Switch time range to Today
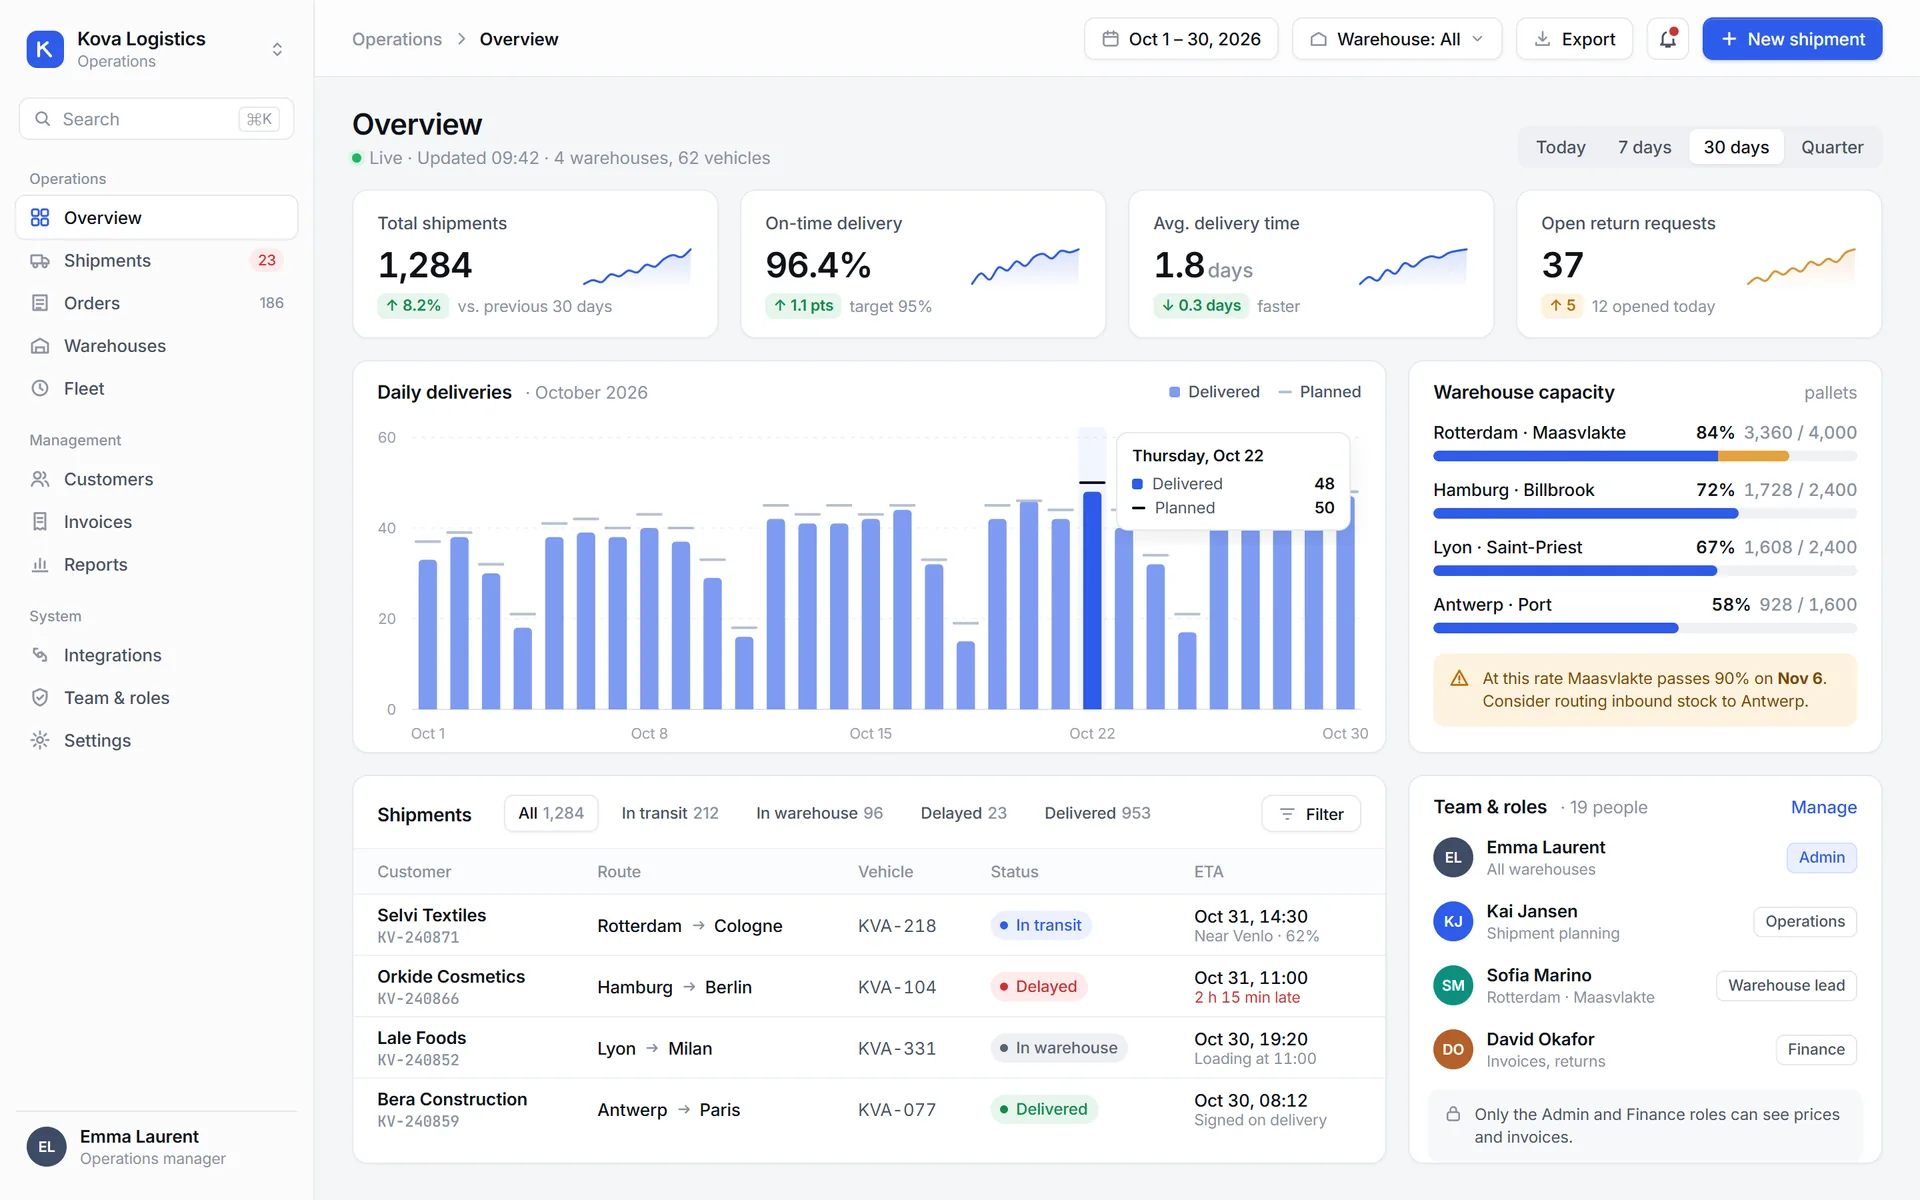1920x1200 pixels. point(1560,147)
